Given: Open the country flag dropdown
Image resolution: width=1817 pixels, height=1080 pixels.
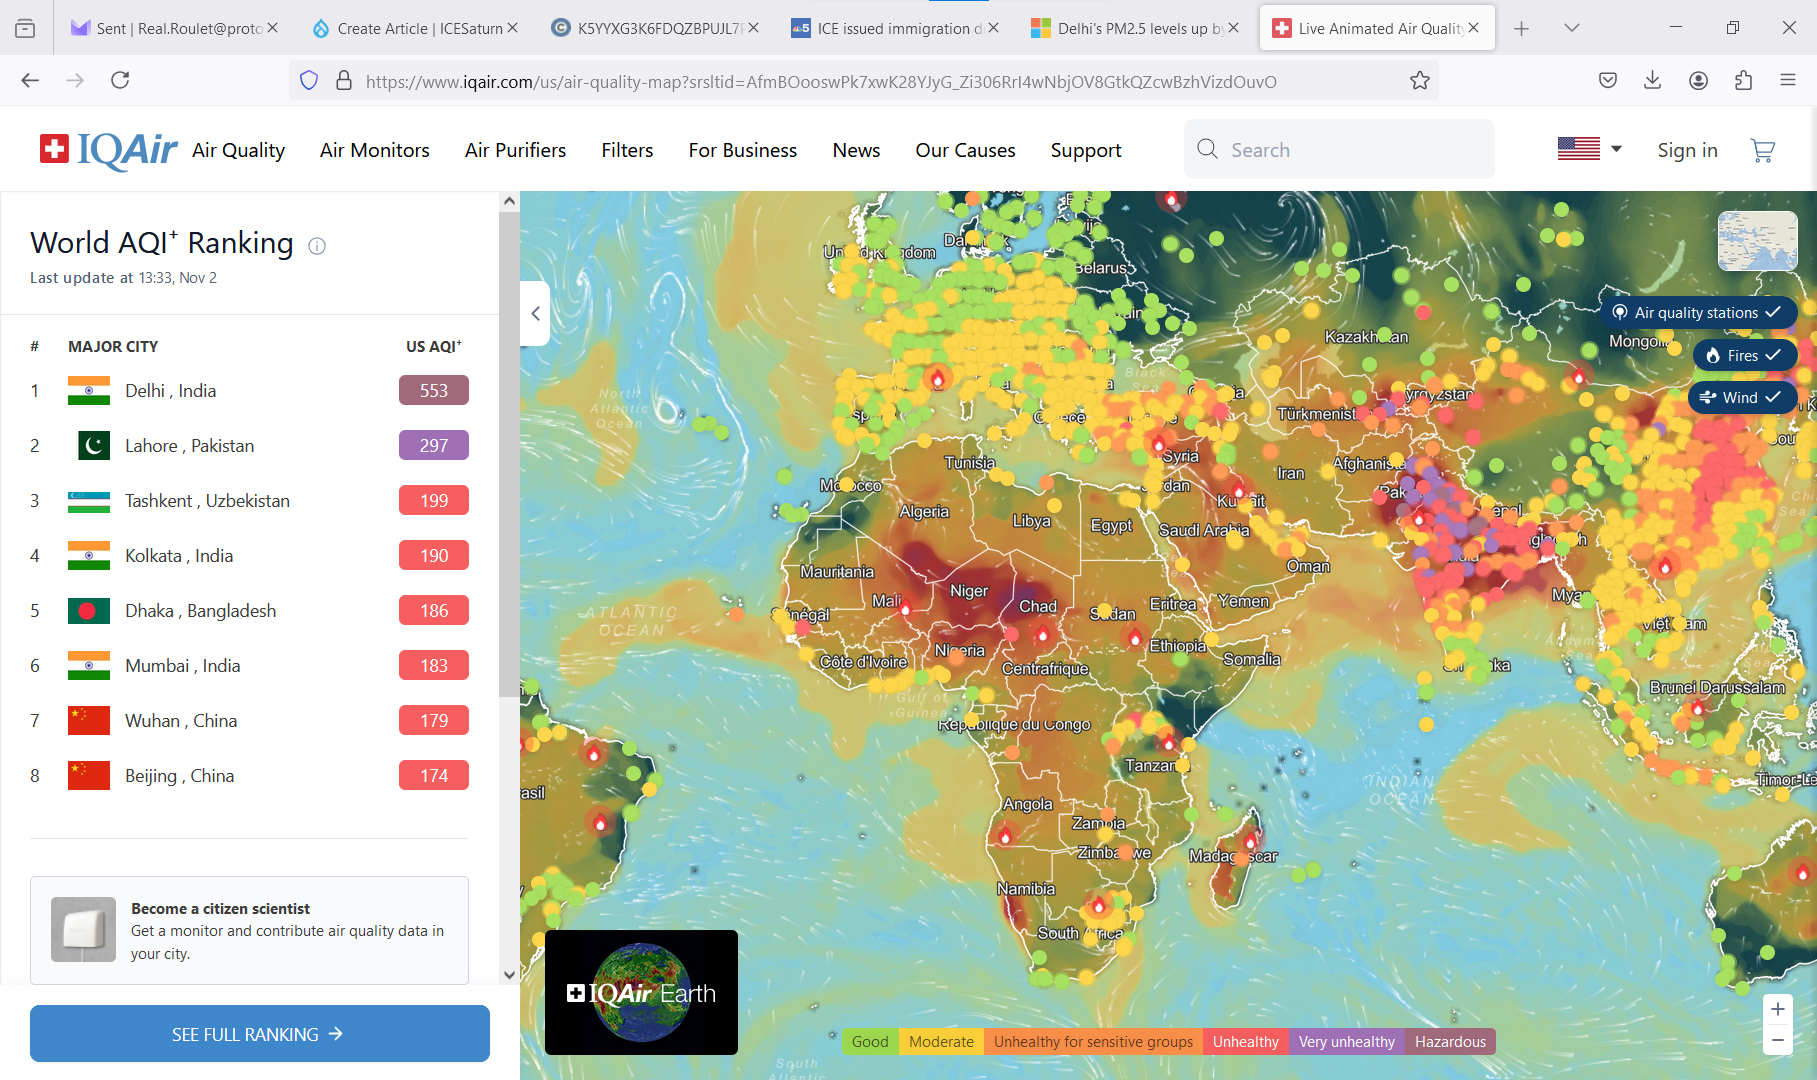Looking at the screenshot, I should pyautogui.click(x=1589, y=150).
